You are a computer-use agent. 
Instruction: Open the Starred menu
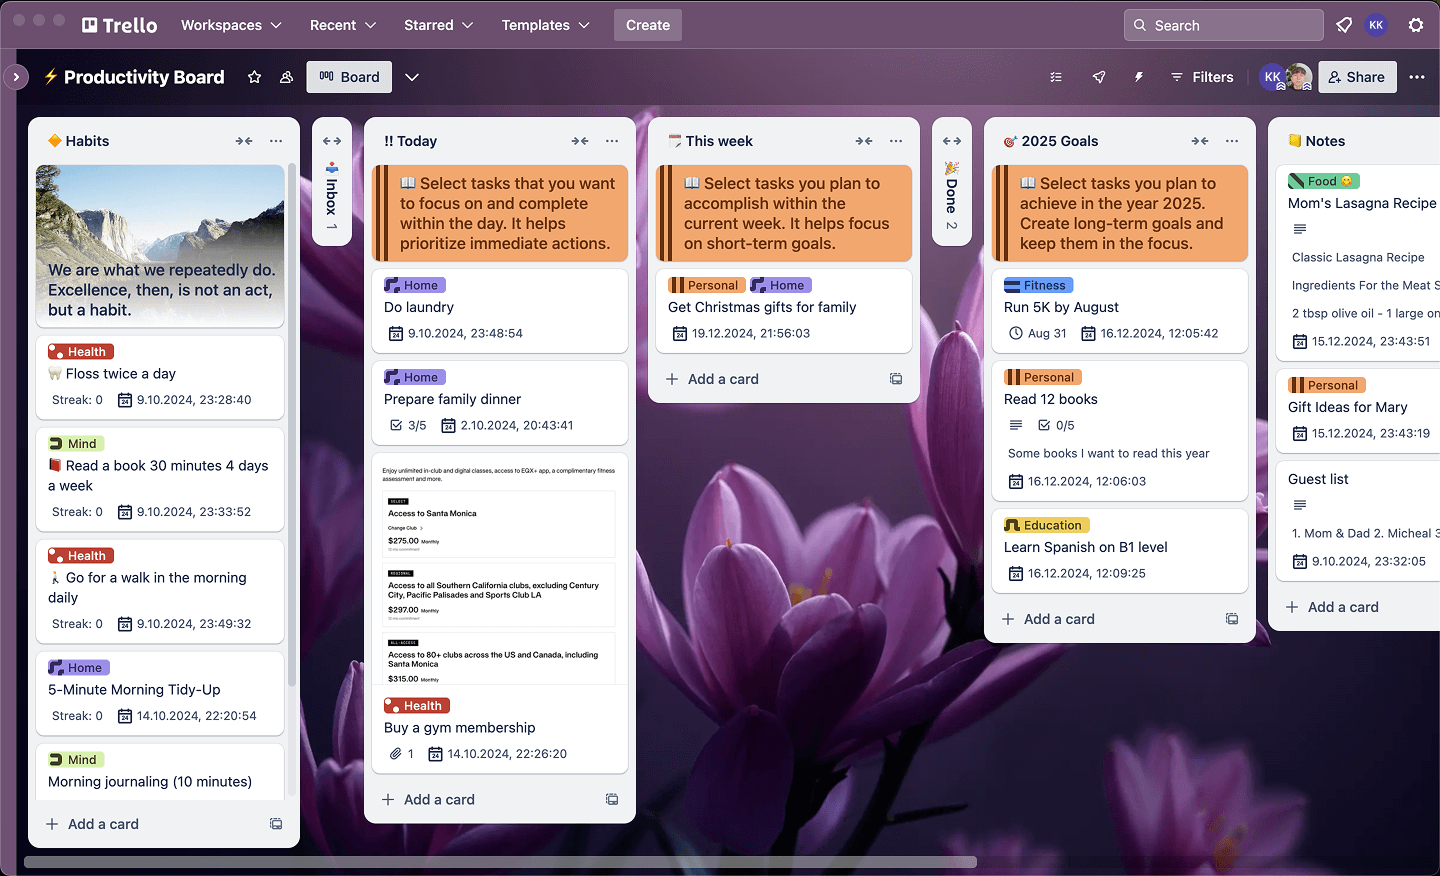[x=438, y=25]
